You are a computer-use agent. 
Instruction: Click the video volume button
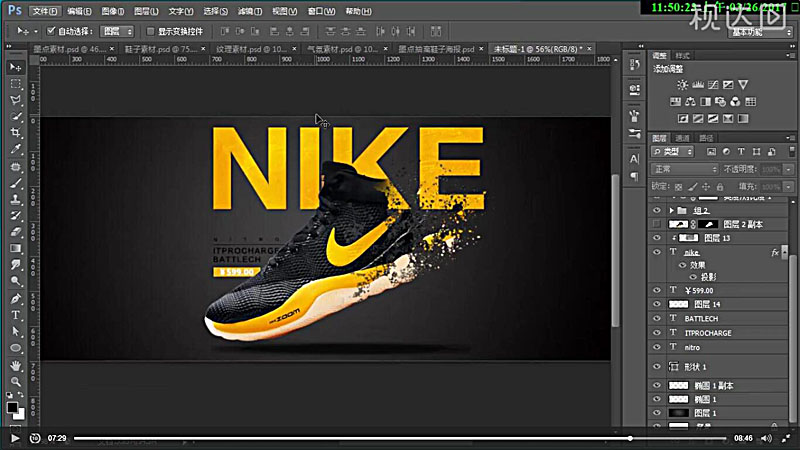[x=766, y=438]
